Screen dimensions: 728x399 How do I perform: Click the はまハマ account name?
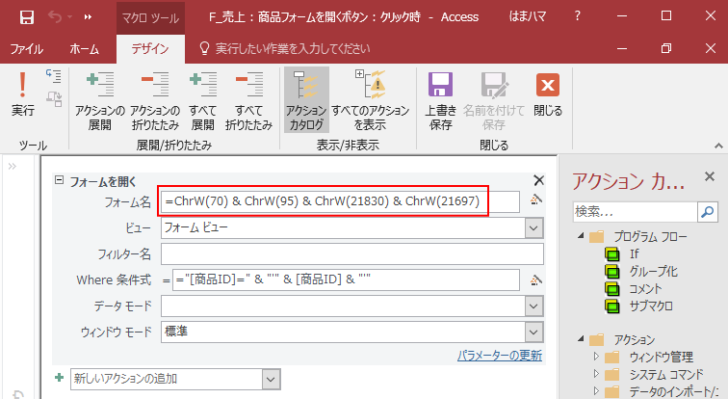pos(527,17)
